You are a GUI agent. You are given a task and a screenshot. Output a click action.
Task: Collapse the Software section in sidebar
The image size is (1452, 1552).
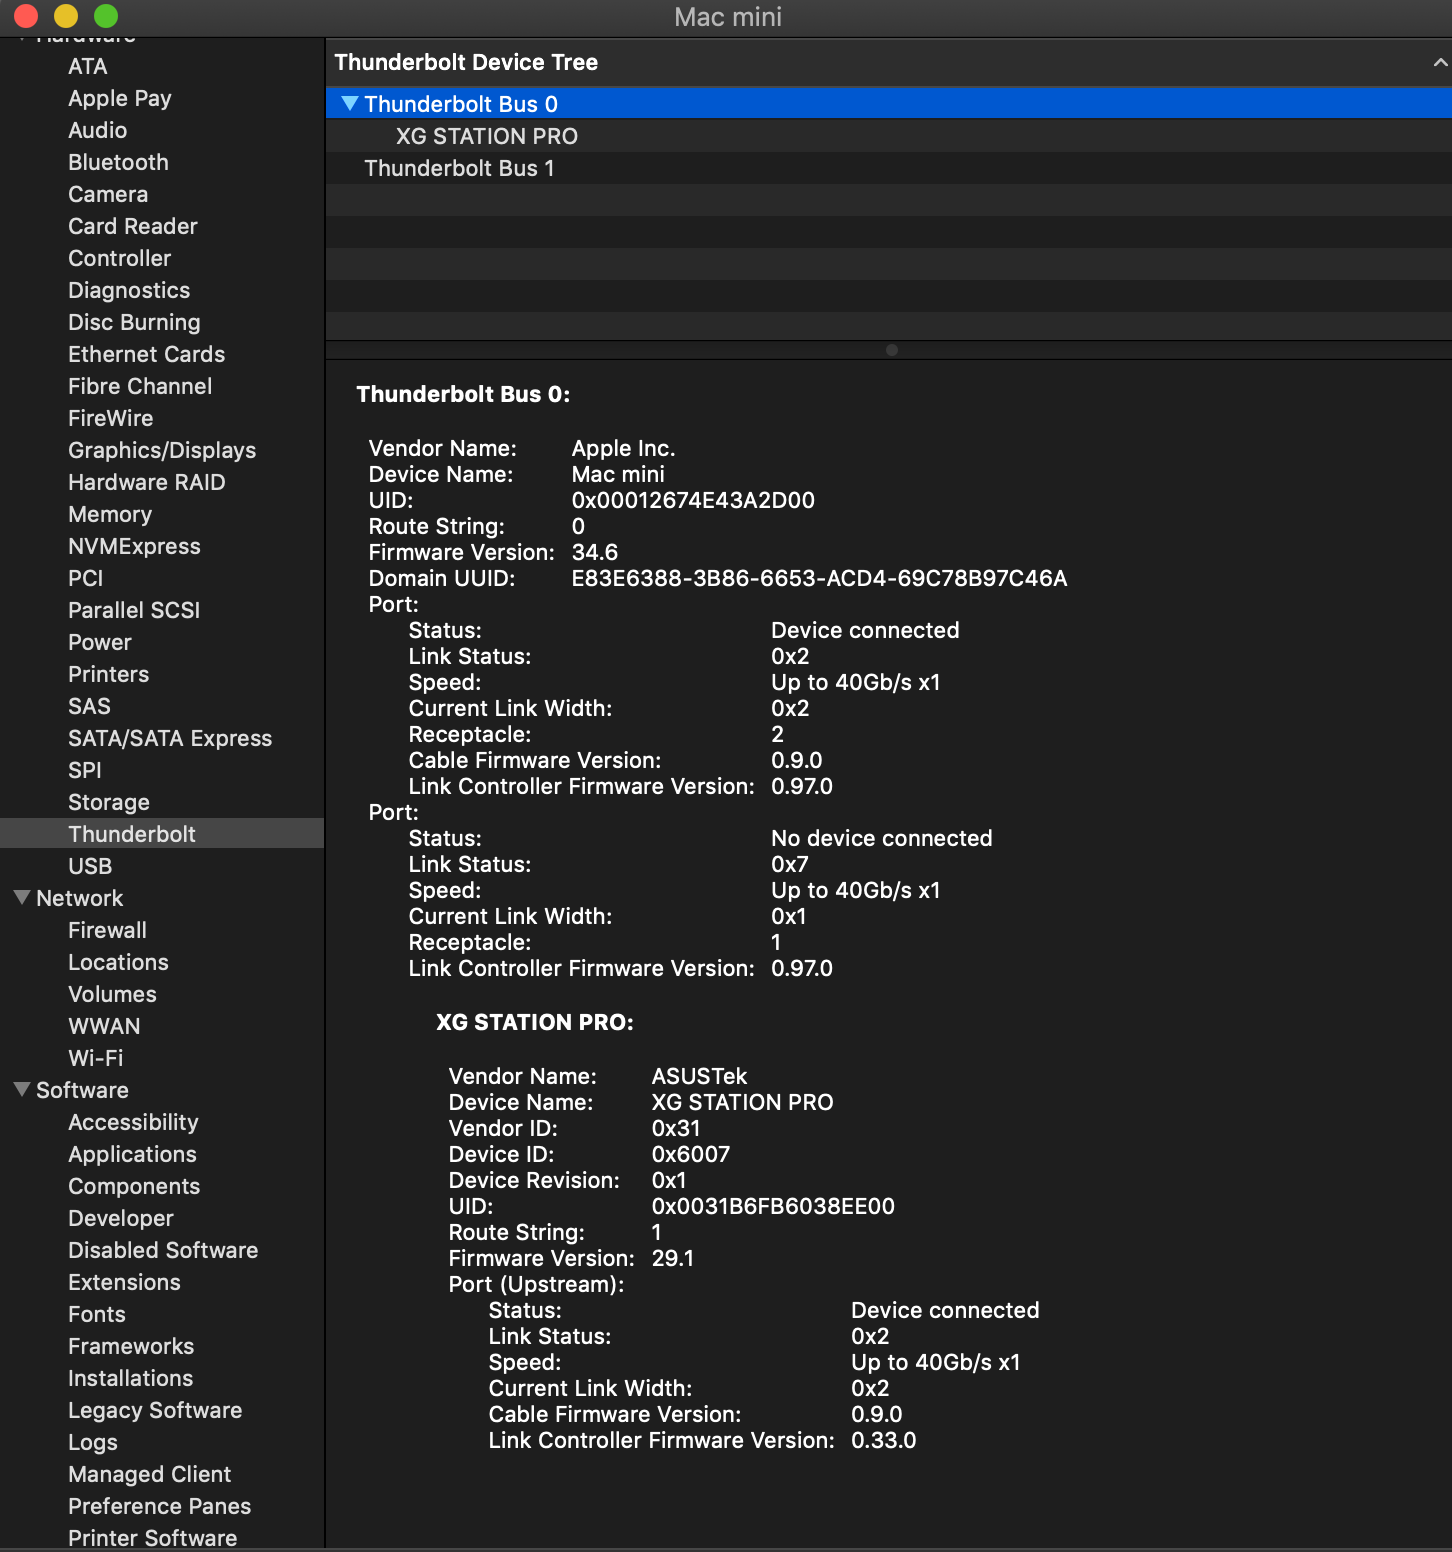tap(21, 1090)
